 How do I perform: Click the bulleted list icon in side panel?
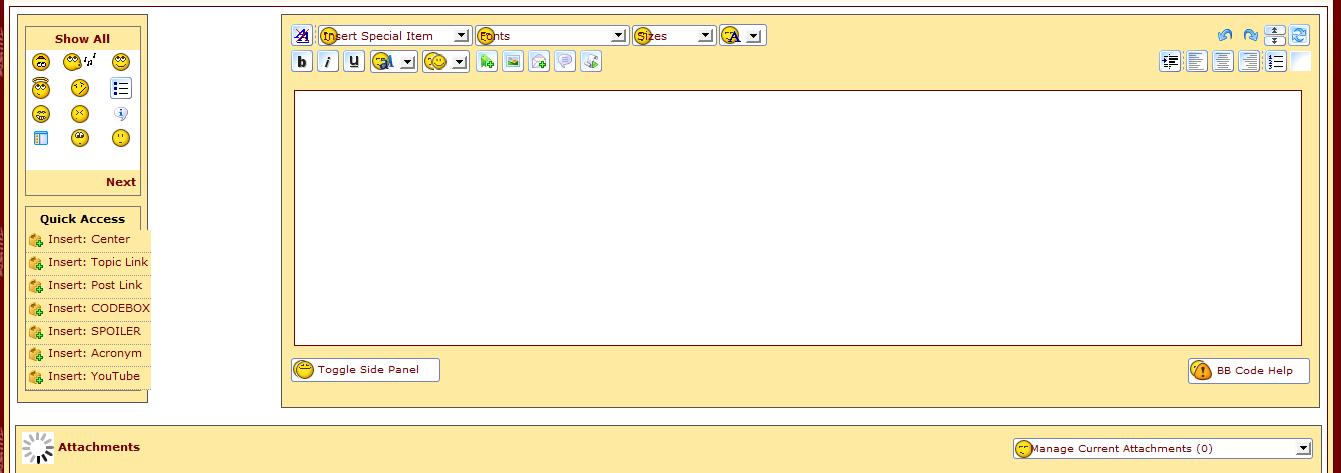coord(121,88)
